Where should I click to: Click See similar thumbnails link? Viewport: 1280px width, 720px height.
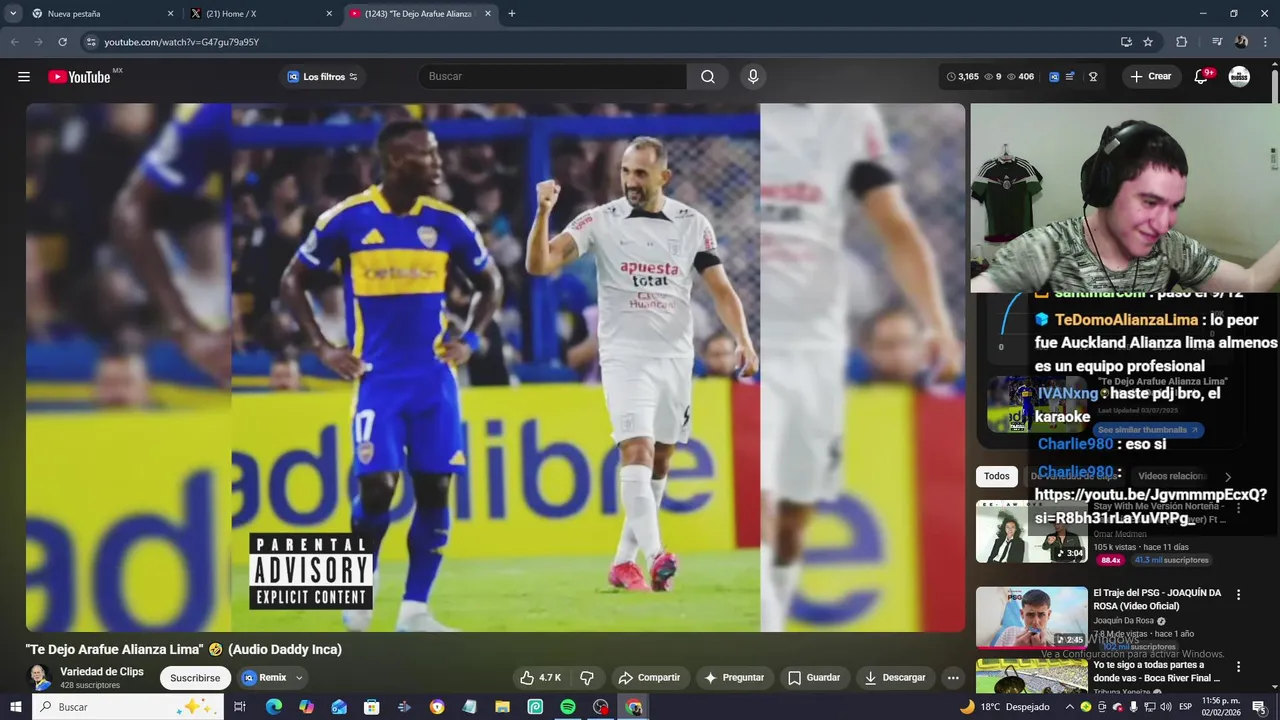pyautogui.click(x=1148, y=430)
